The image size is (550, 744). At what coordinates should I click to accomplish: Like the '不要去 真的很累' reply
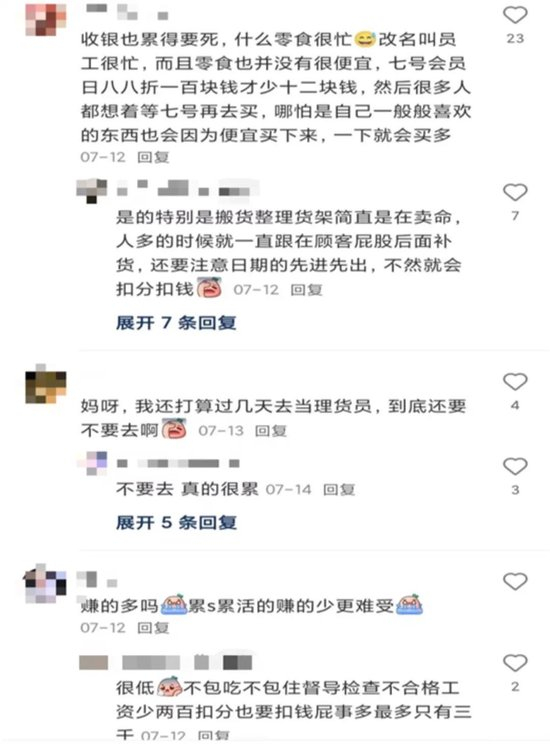515,466
